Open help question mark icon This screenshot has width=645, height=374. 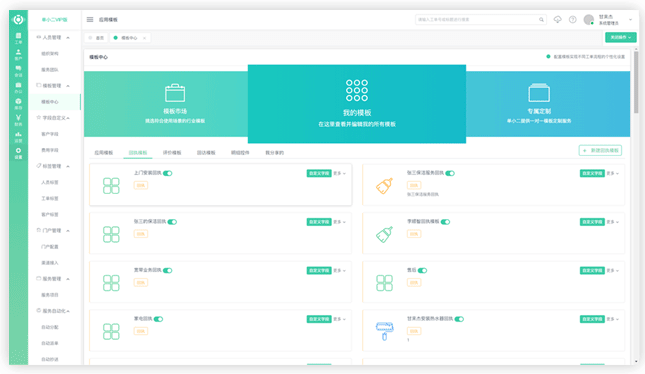point(573,19)
